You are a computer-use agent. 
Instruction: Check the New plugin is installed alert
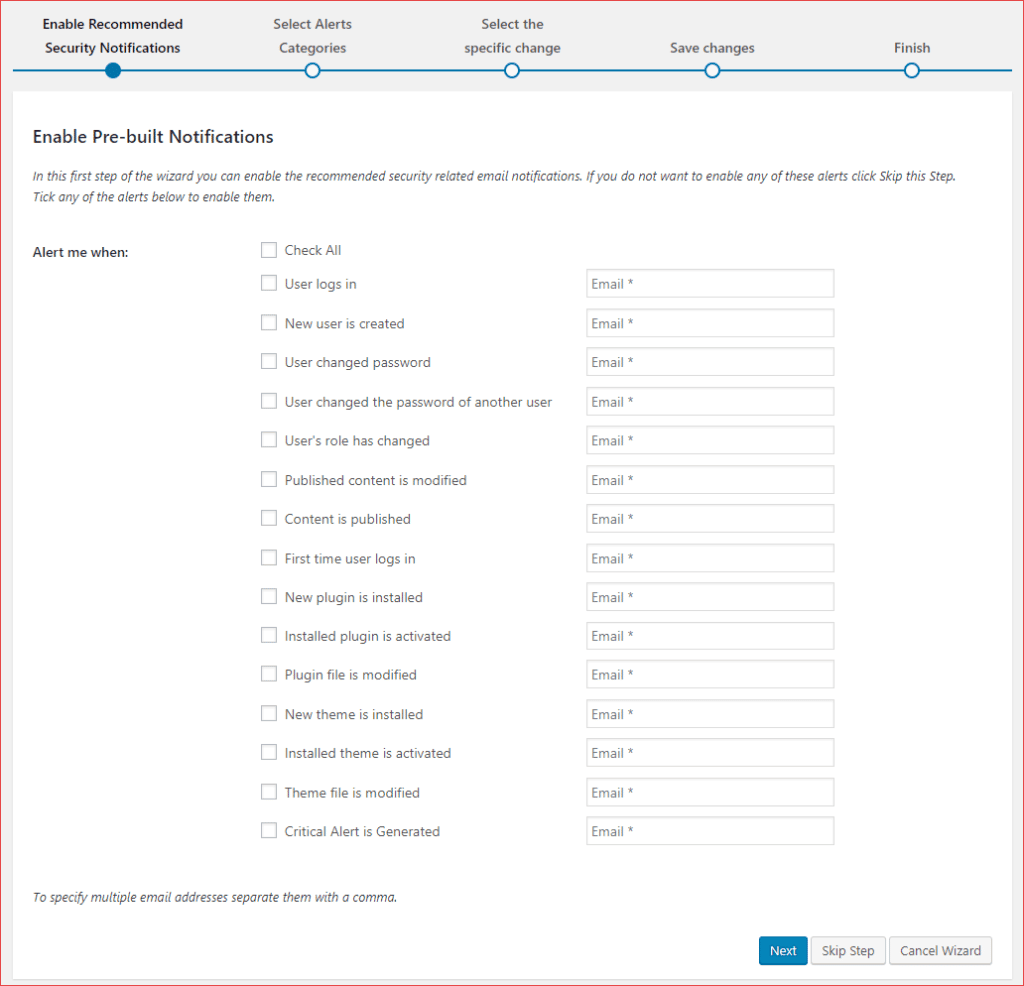click(x=268, y=596)
